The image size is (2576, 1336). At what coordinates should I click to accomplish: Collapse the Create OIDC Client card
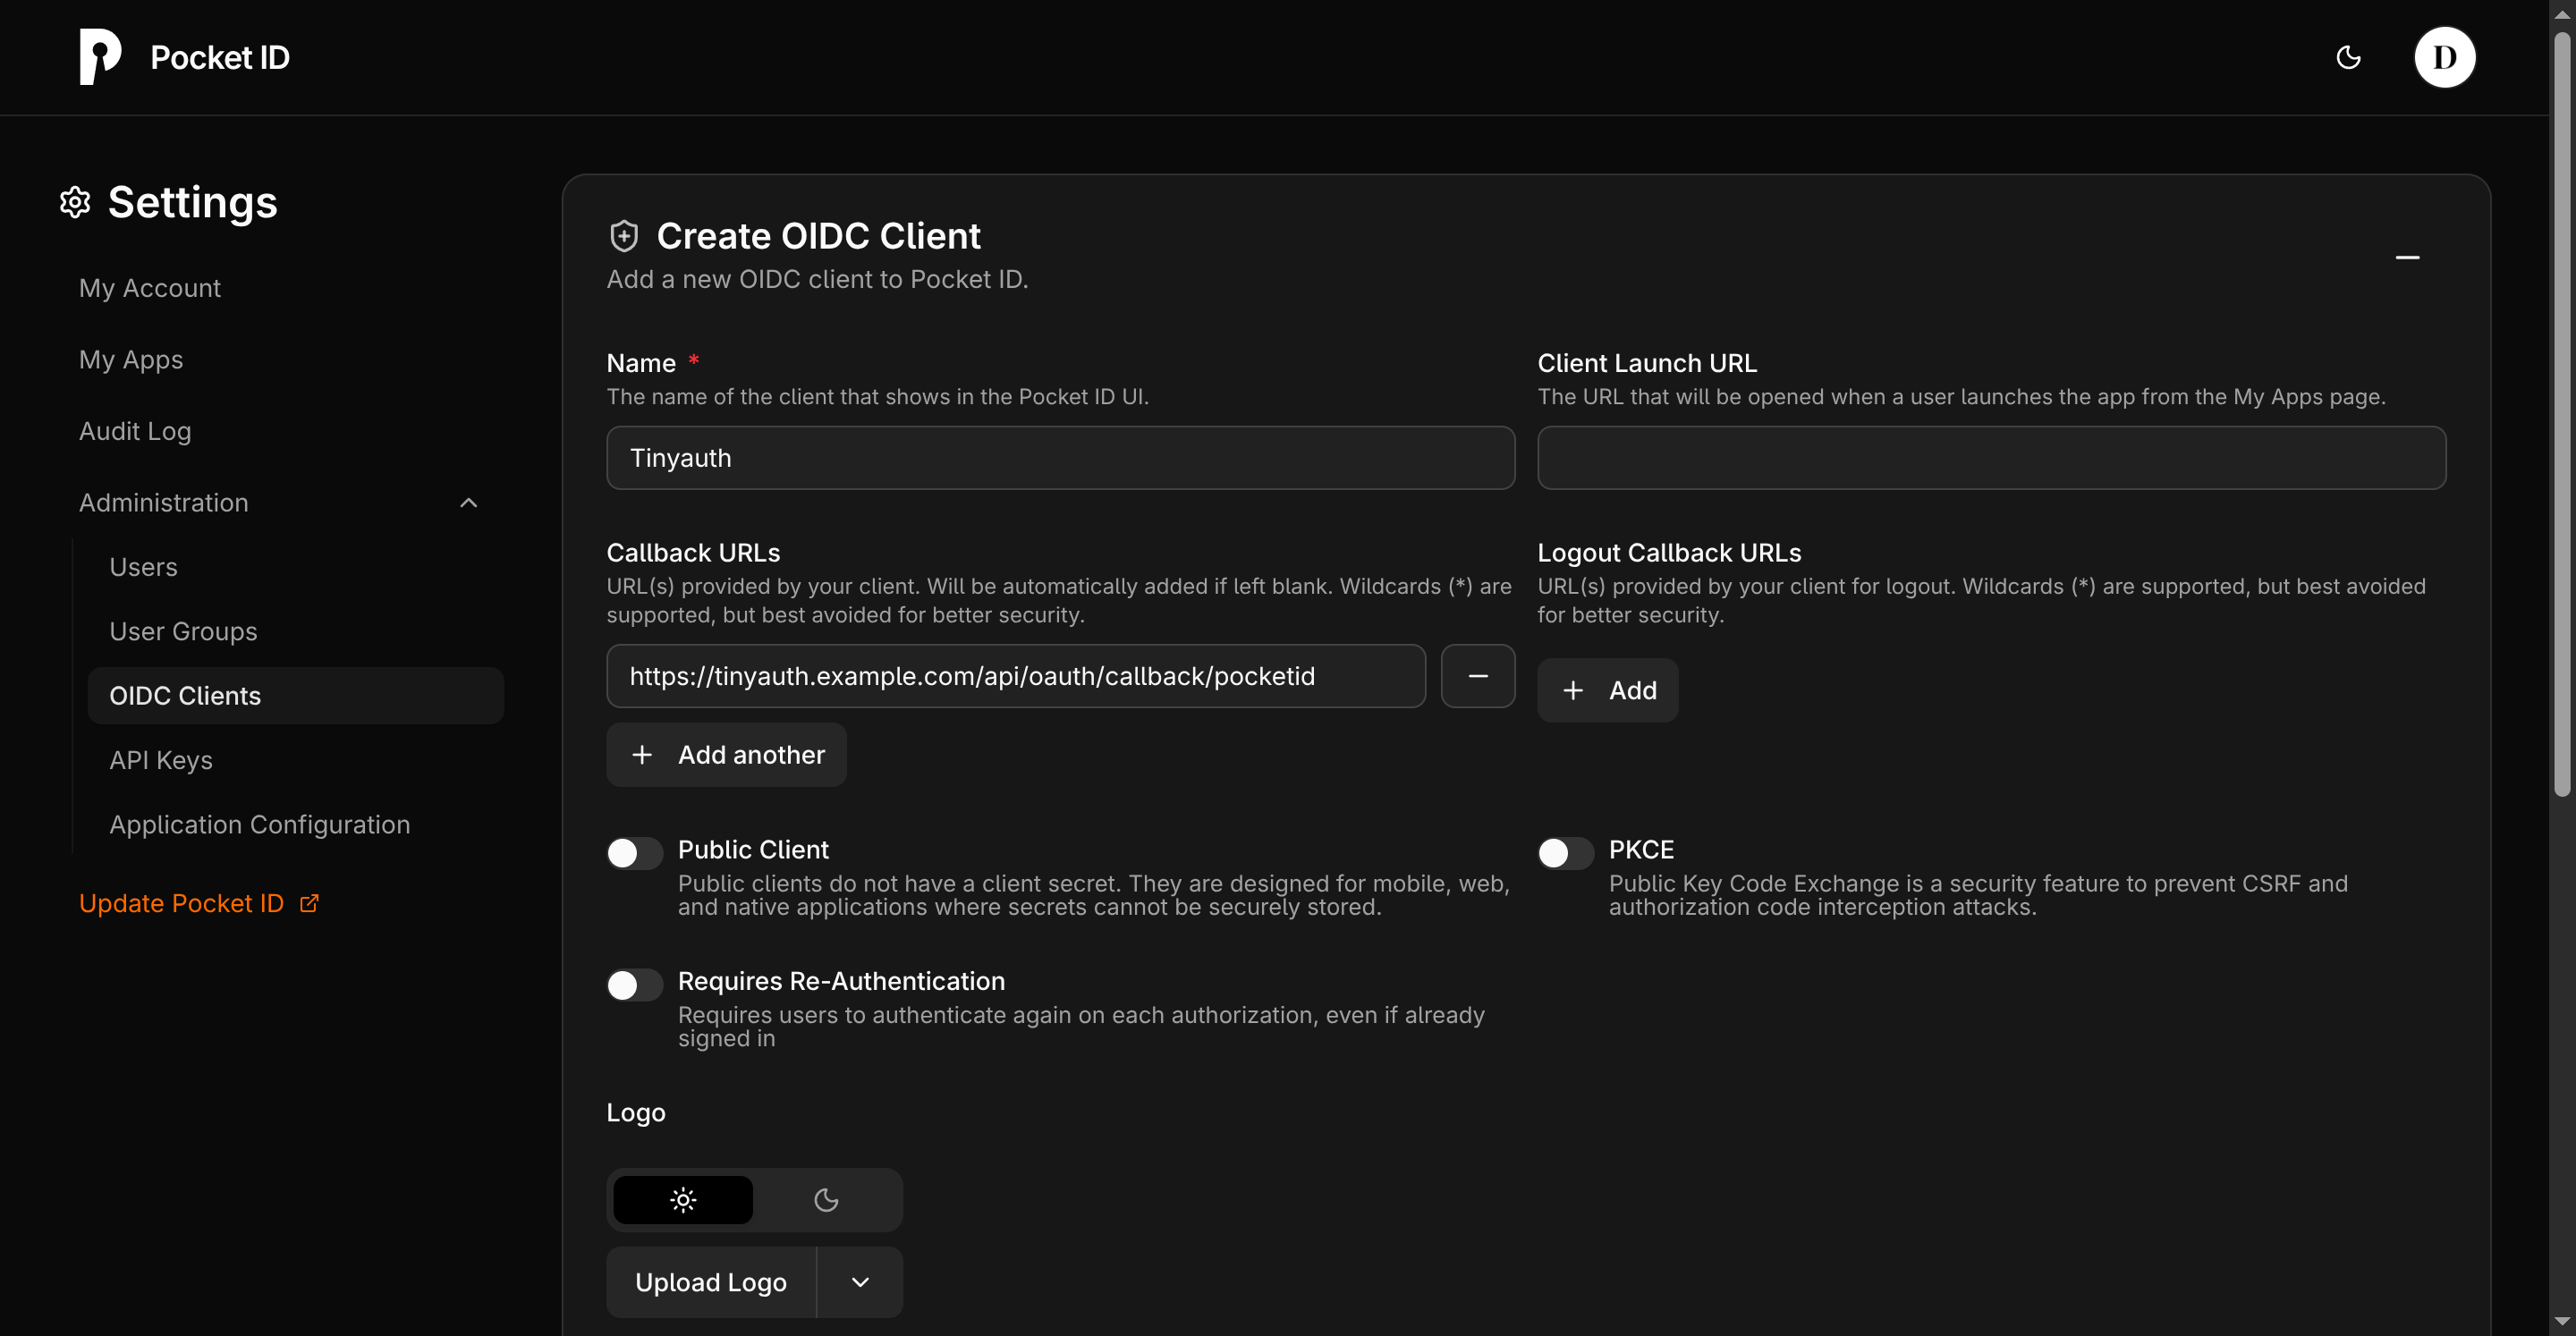pos(2407,258)
